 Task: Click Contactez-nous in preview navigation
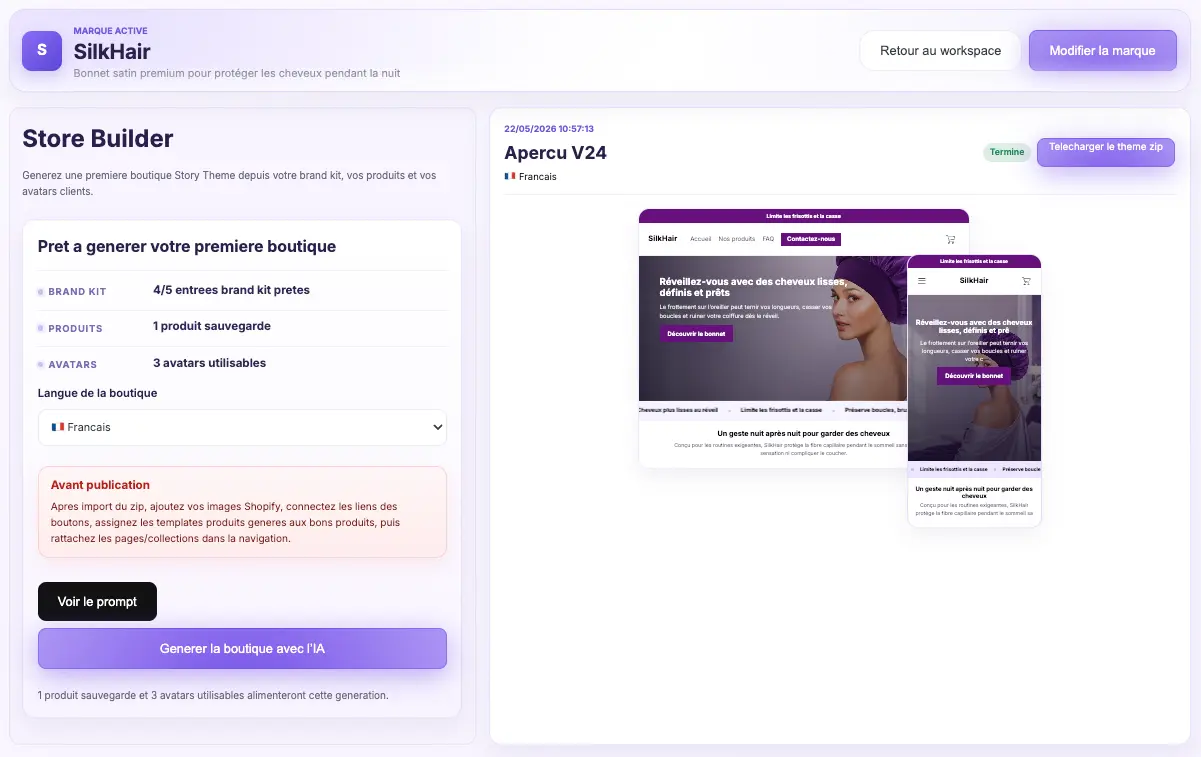pyautogui.click(x=811, y=239)
